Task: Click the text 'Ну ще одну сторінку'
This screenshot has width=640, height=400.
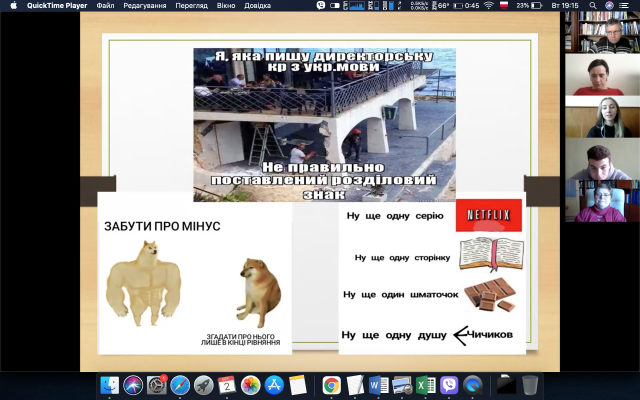Action: [402, 258]
